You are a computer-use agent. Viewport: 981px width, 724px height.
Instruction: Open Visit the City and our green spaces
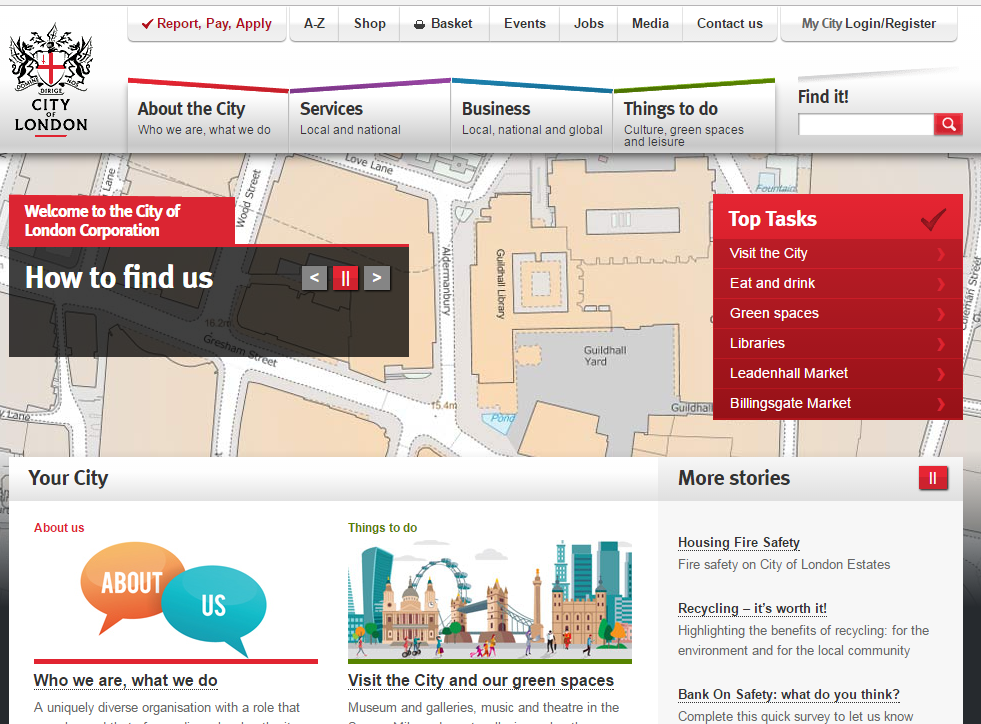[x=480, y=680]
